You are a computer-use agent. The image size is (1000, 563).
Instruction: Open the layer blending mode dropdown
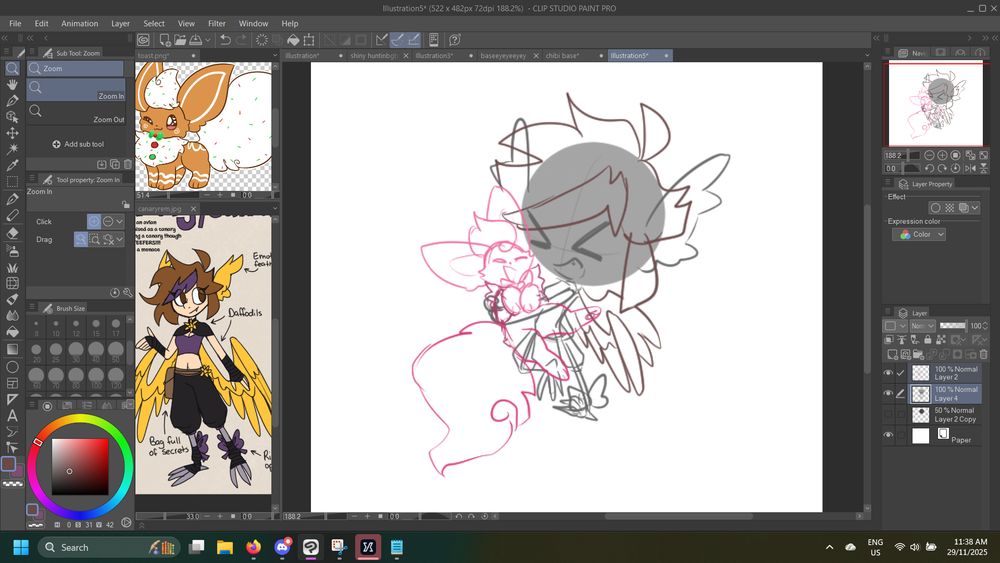(922, 326)
